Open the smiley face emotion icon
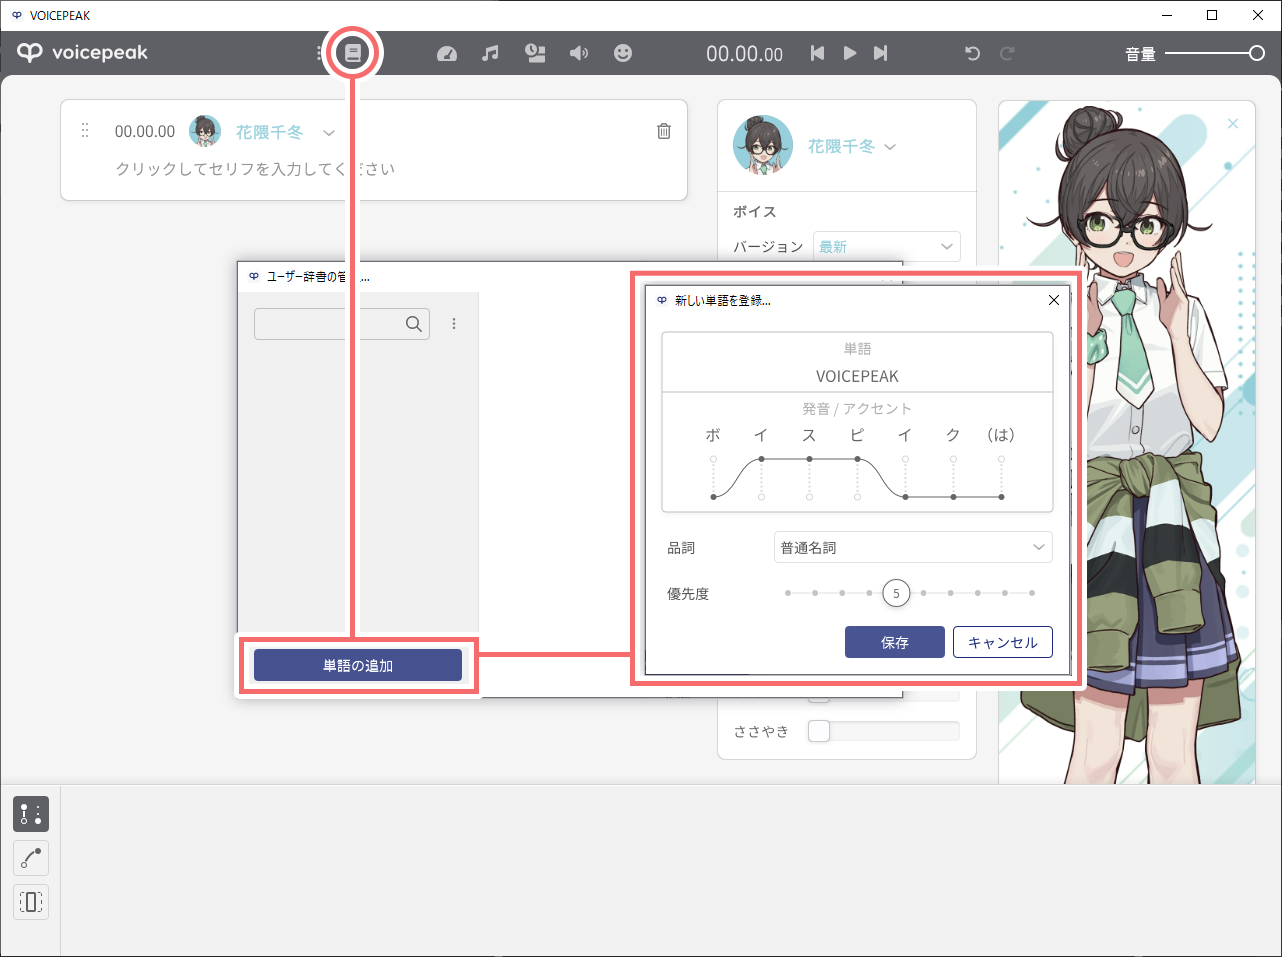 pos(623,53)
